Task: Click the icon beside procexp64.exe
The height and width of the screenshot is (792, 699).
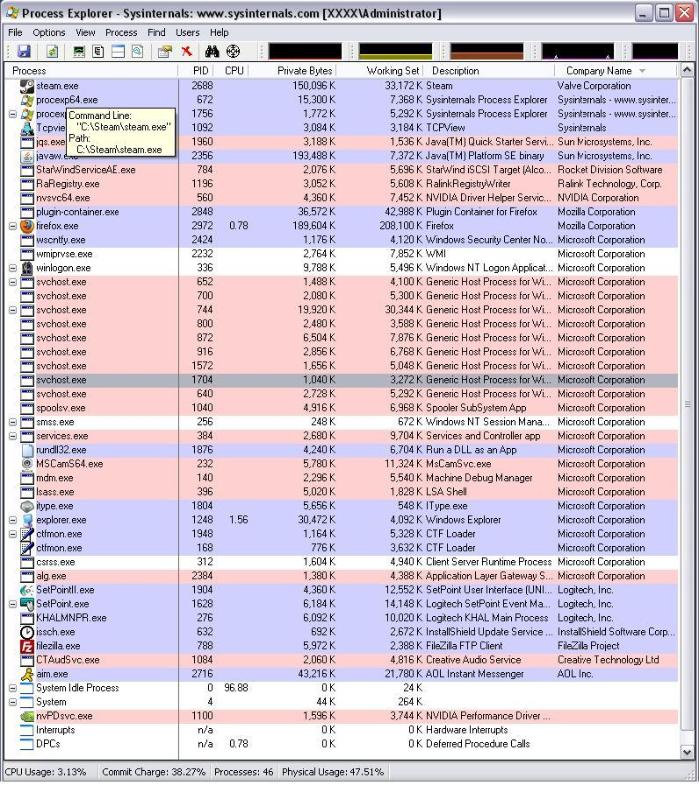Action: click(x=27, y=100)
